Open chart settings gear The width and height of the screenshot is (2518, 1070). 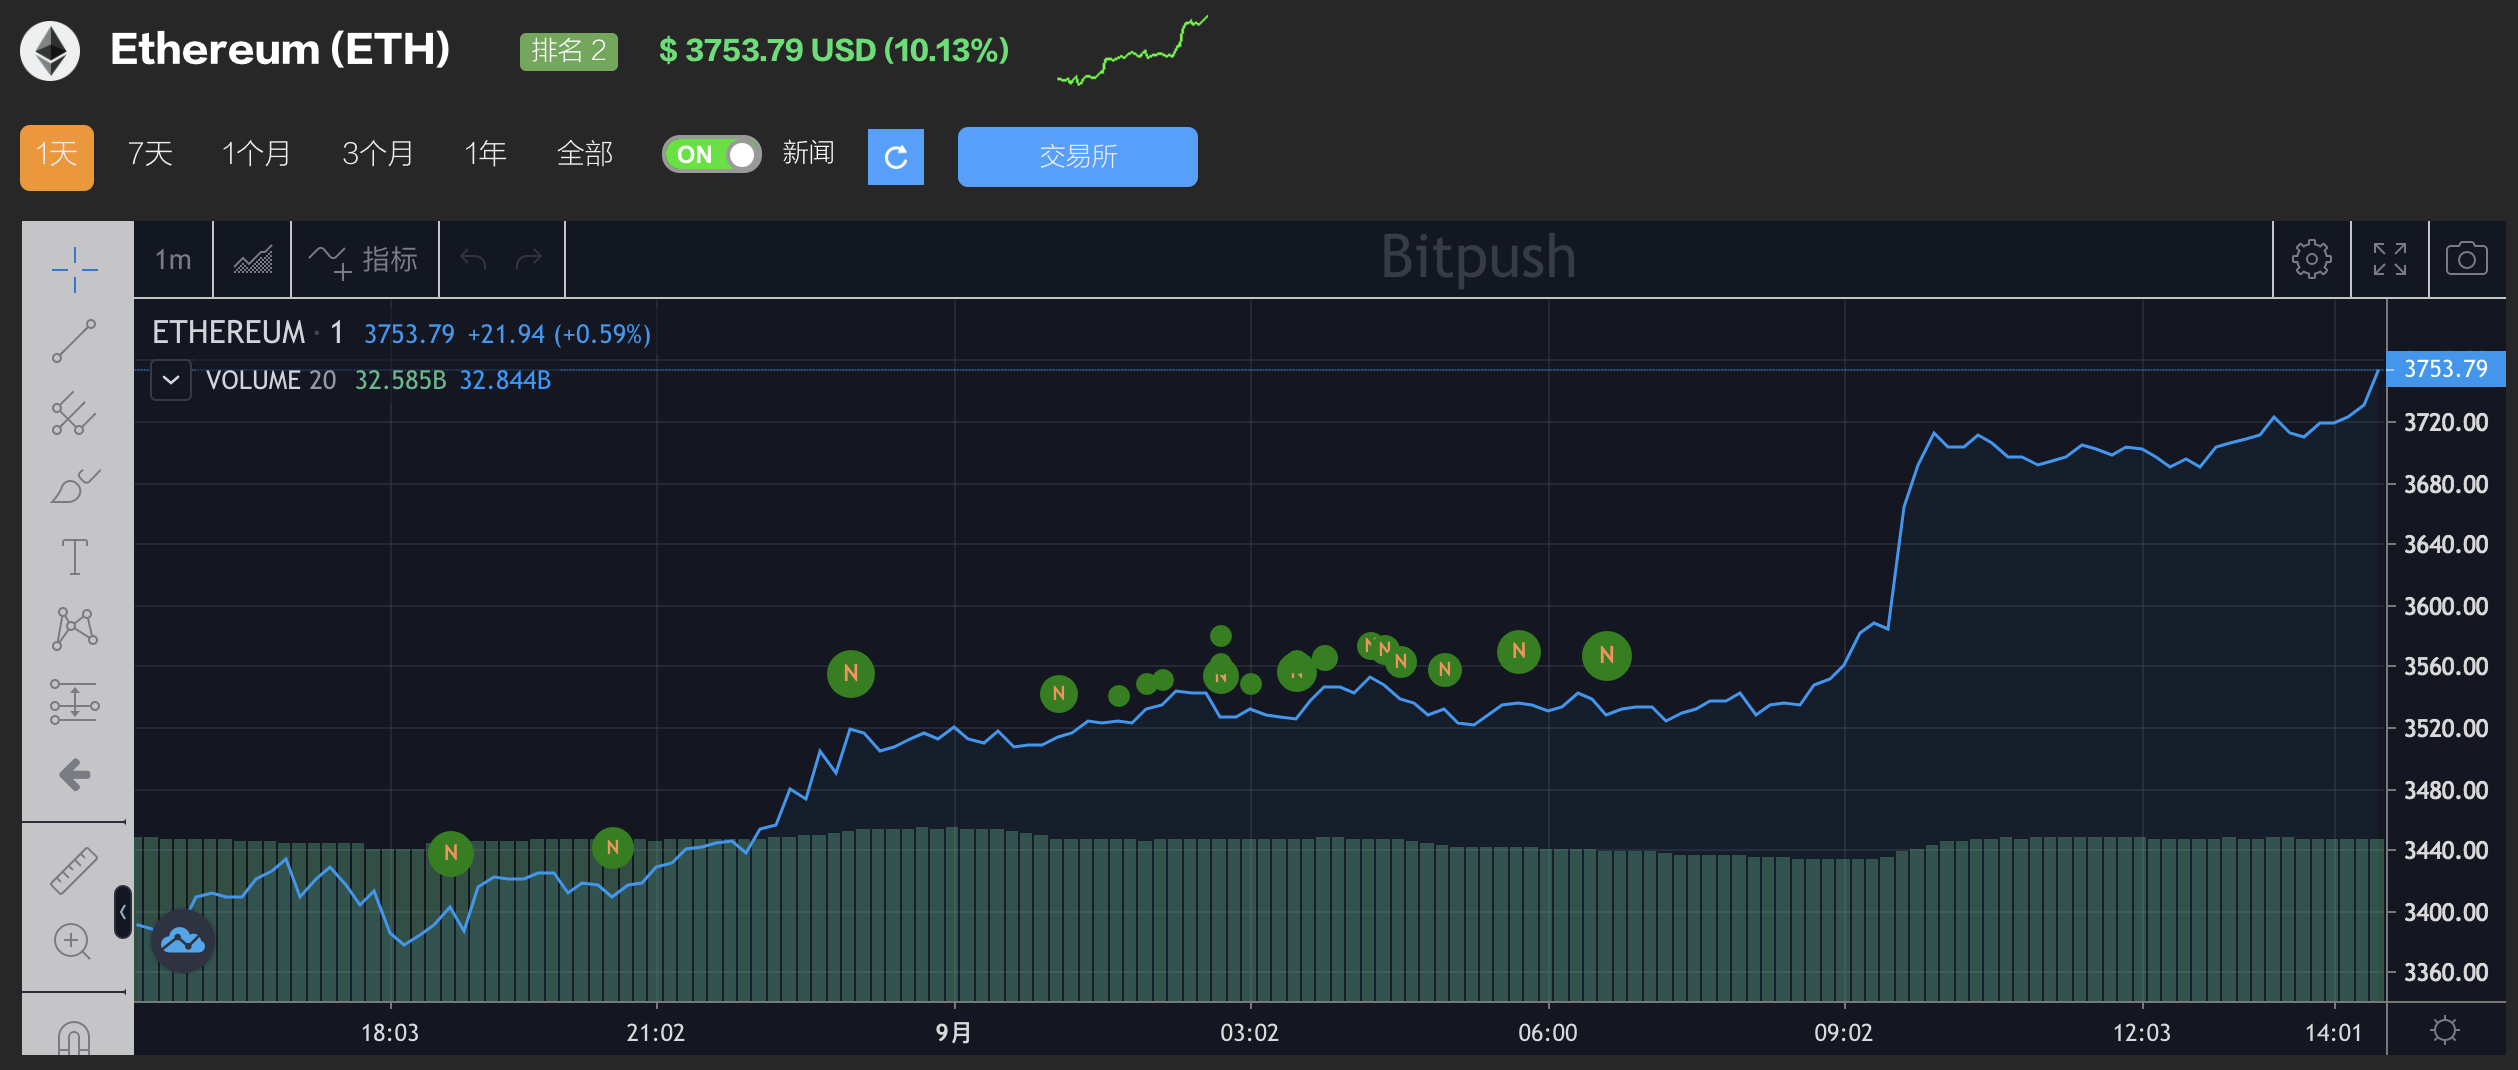click(2311, 259)
